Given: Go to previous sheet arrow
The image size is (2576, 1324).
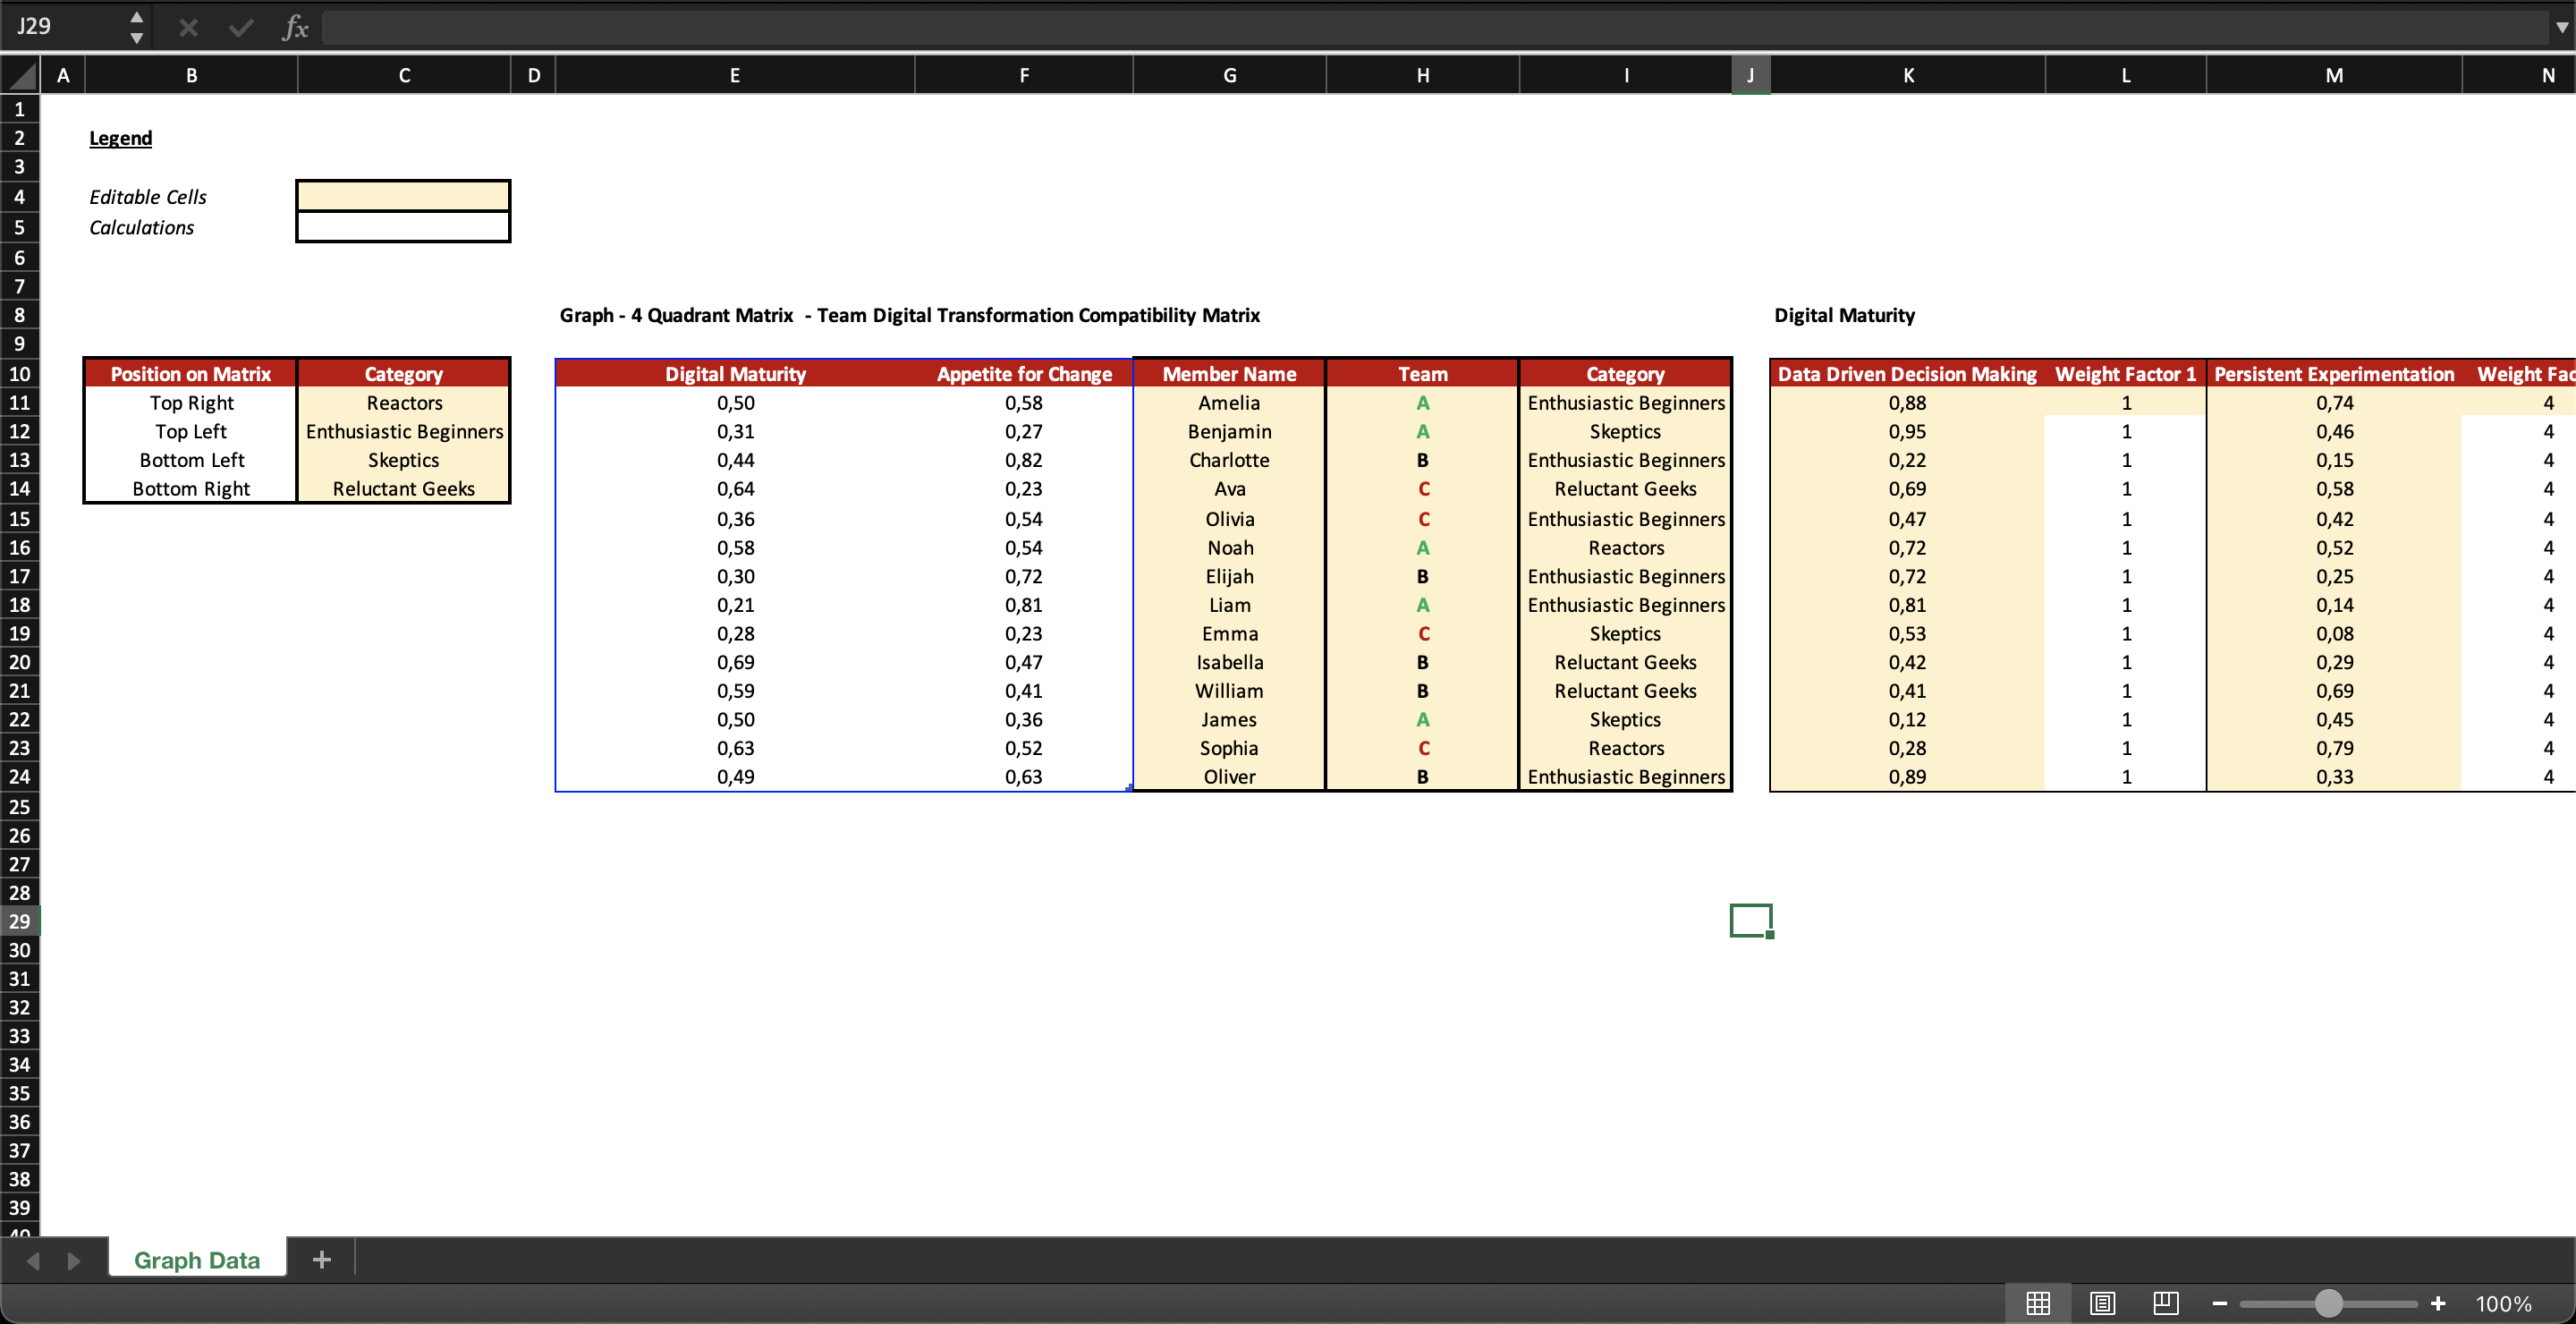Looking at the screenshot, I should point(33,1260).
